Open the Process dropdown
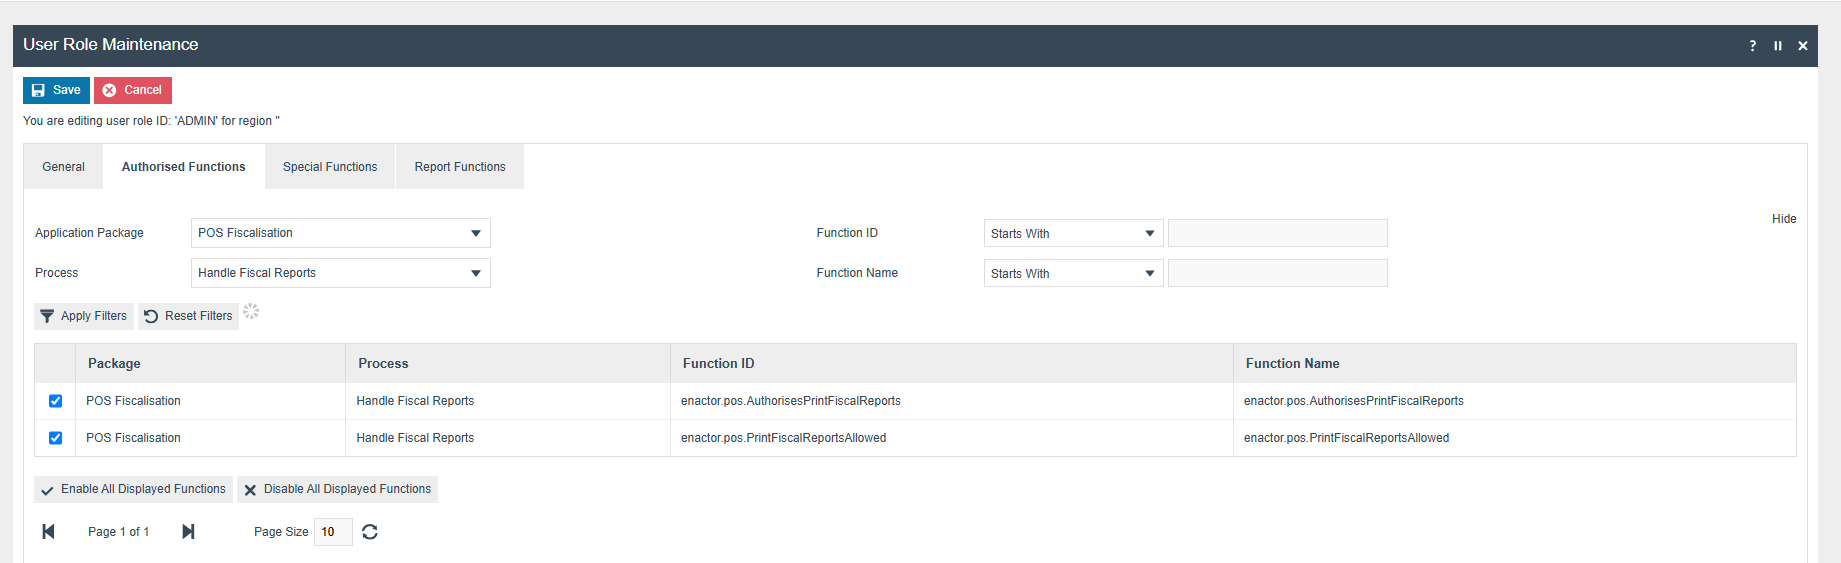This screenshot has width=1841, height=563. click(340, 273)
